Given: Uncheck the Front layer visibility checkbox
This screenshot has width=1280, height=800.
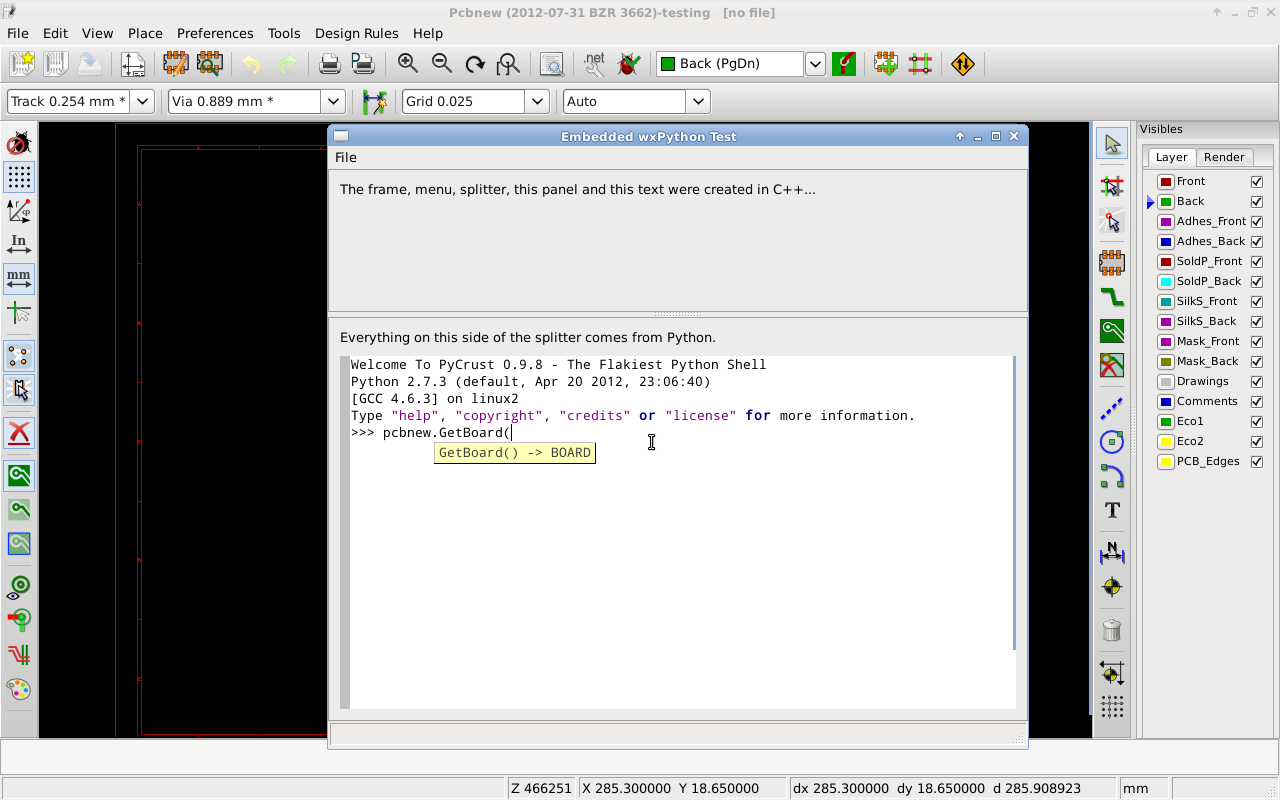Looking at the screenshot, I should click(1257, 182).
